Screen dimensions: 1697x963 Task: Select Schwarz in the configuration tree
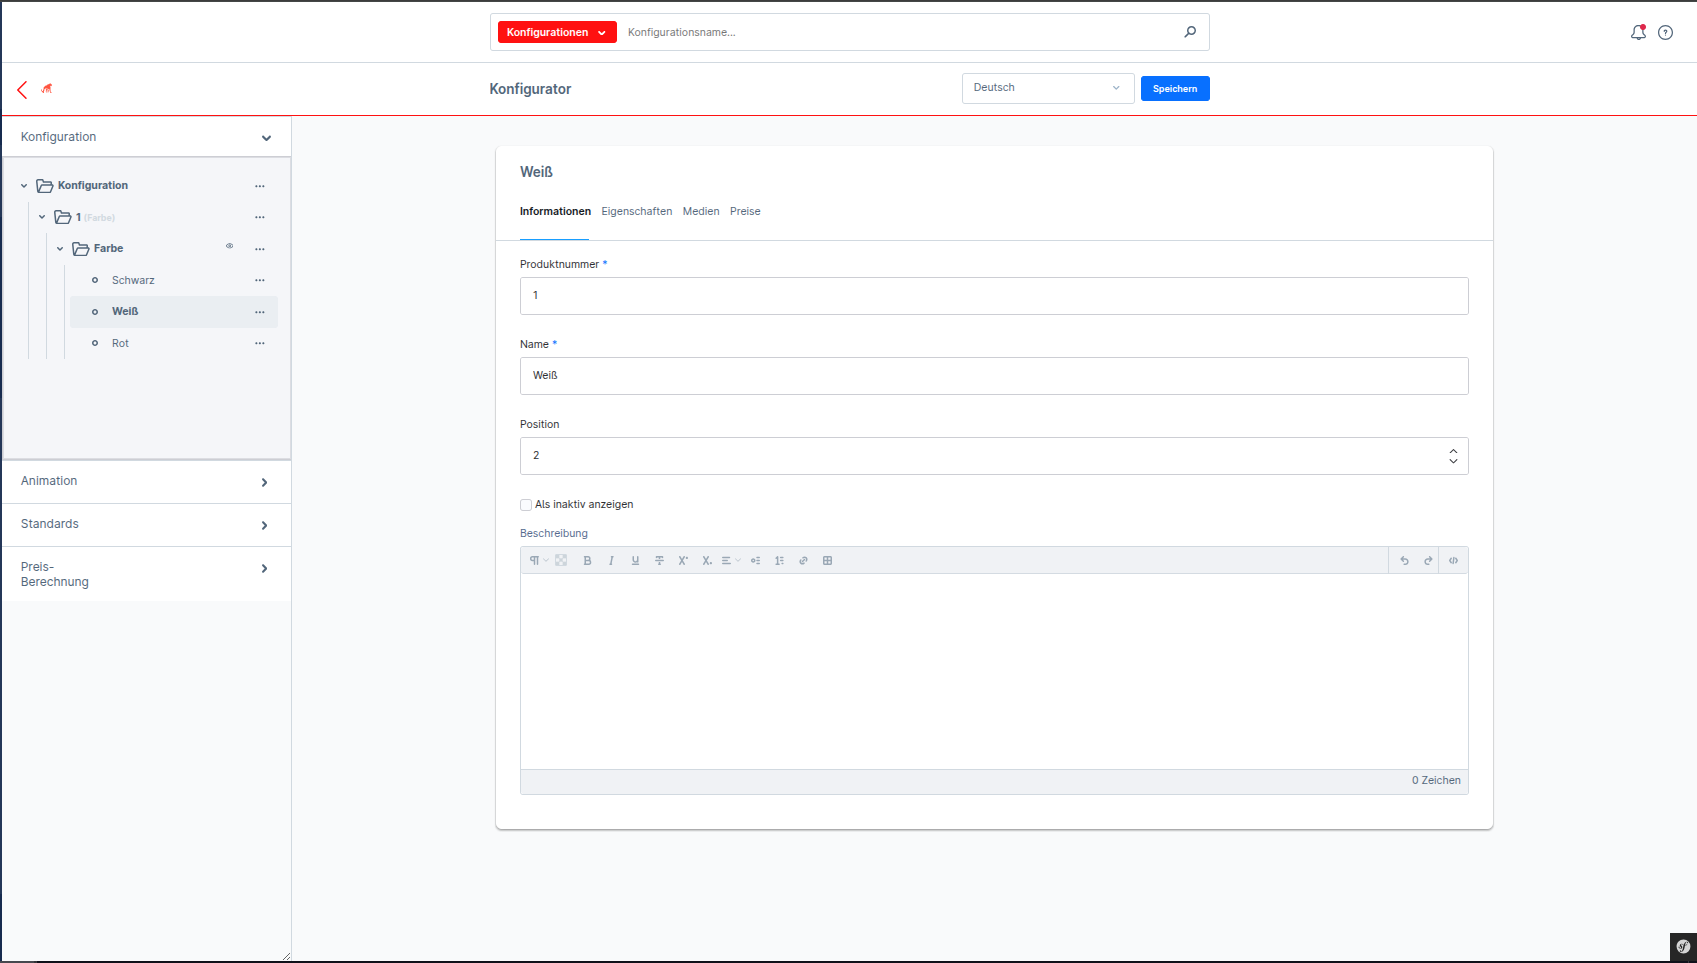[x=133, y=280]
